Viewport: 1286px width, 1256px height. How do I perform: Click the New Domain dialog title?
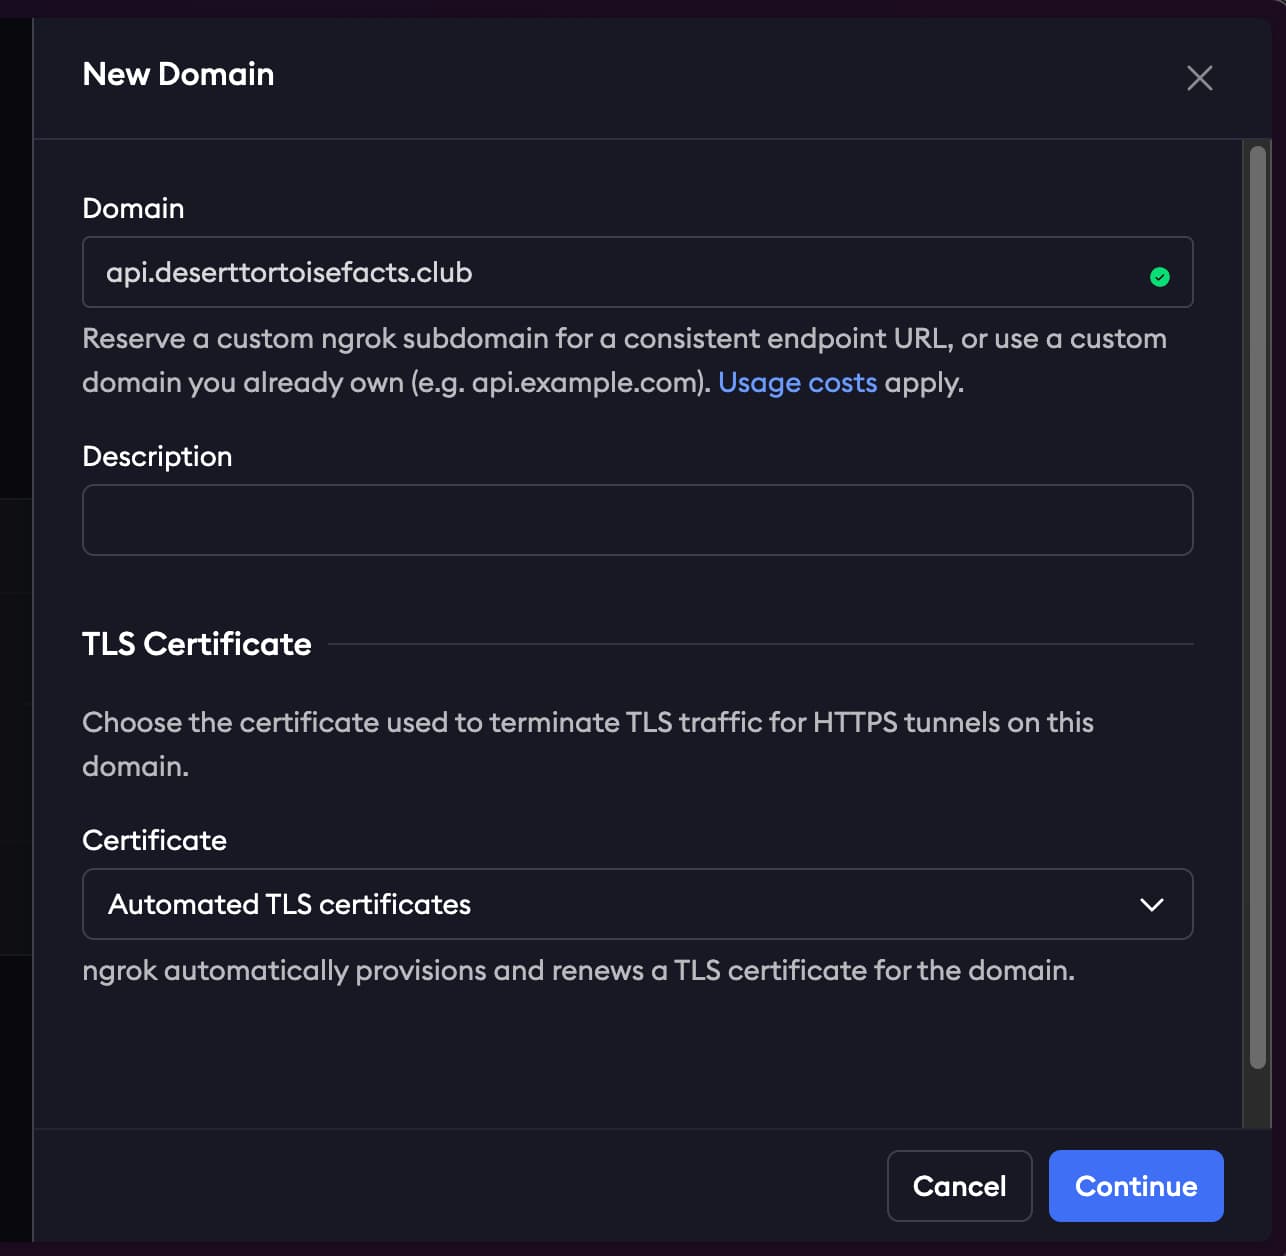[178, 74]
